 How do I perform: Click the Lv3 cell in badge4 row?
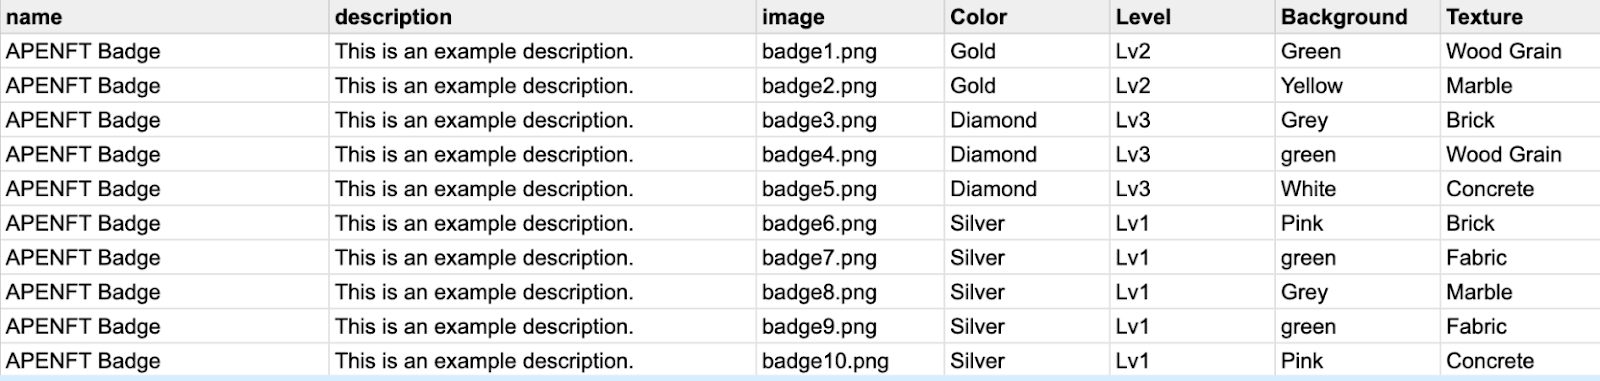[x=1193, y=155]
